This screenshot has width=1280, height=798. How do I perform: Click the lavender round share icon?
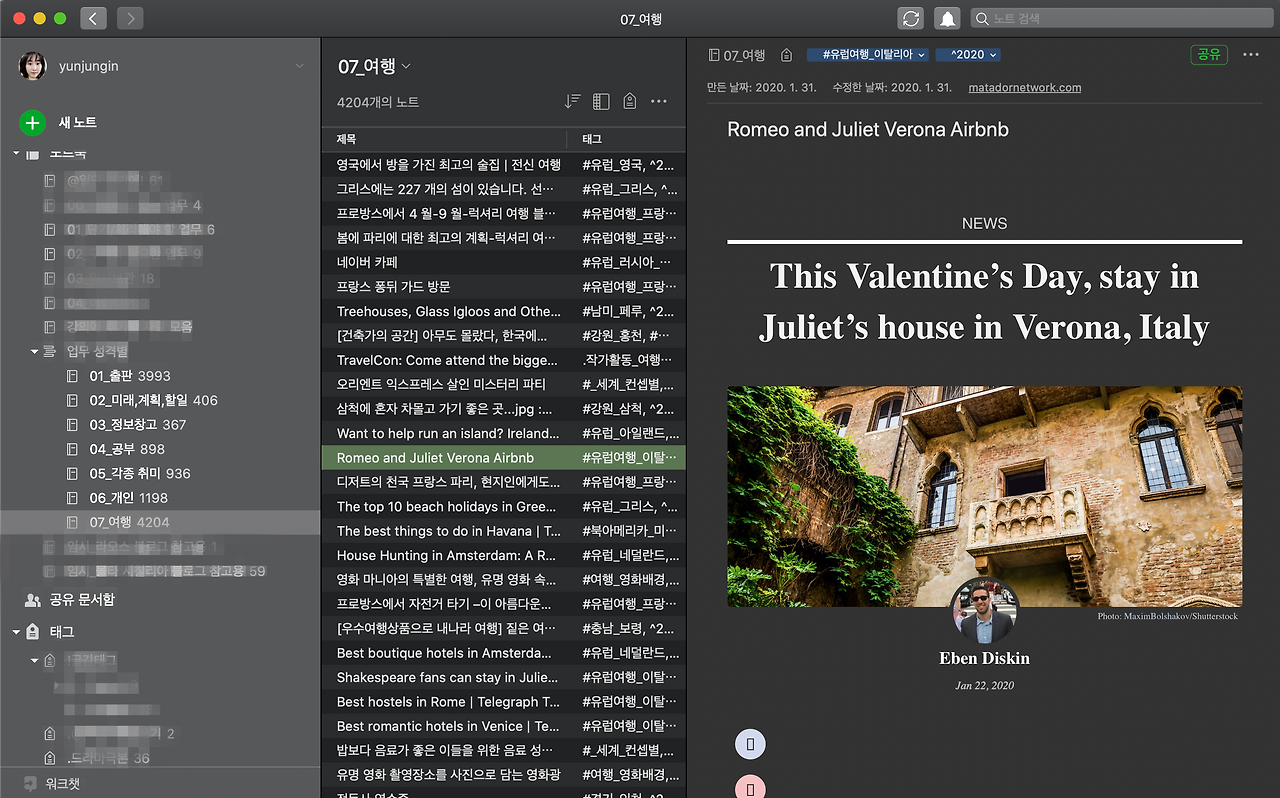(750, 745)
